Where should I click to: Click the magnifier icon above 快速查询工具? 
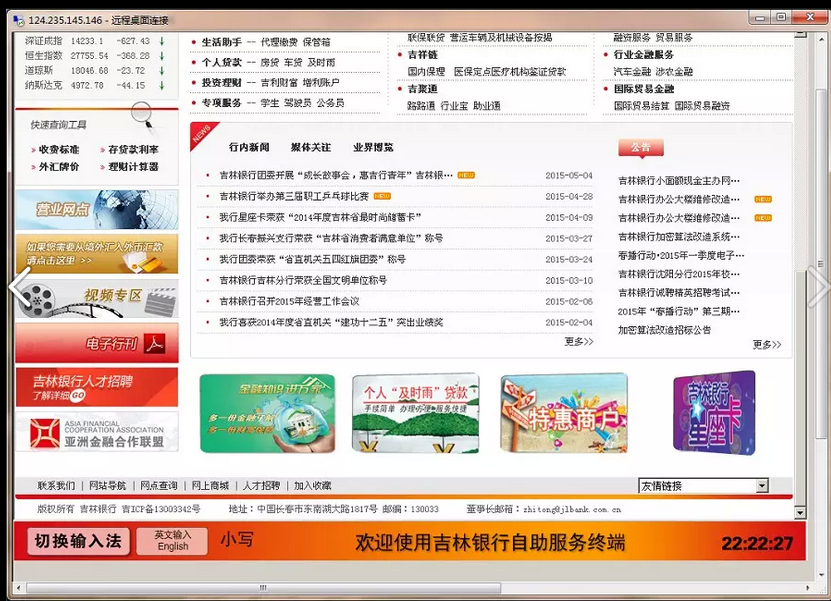point(143,116)
